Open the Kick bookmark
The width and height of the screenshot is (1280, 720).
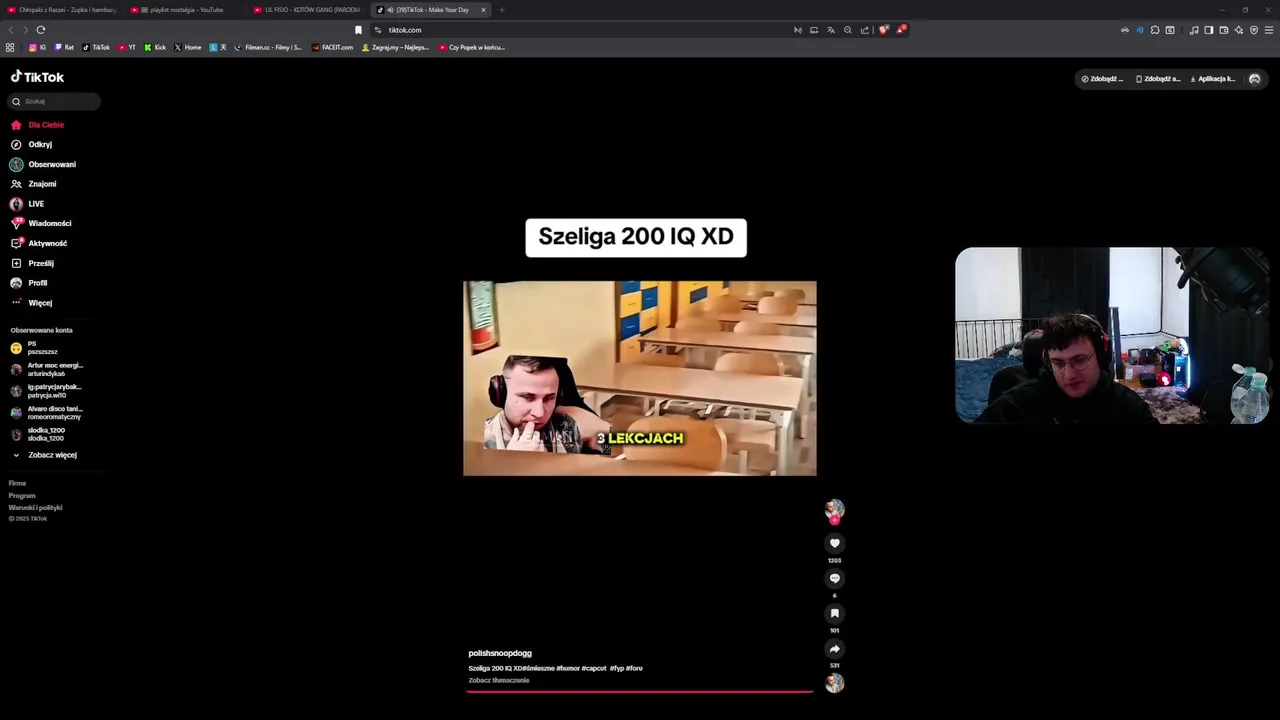pos(155,47)
